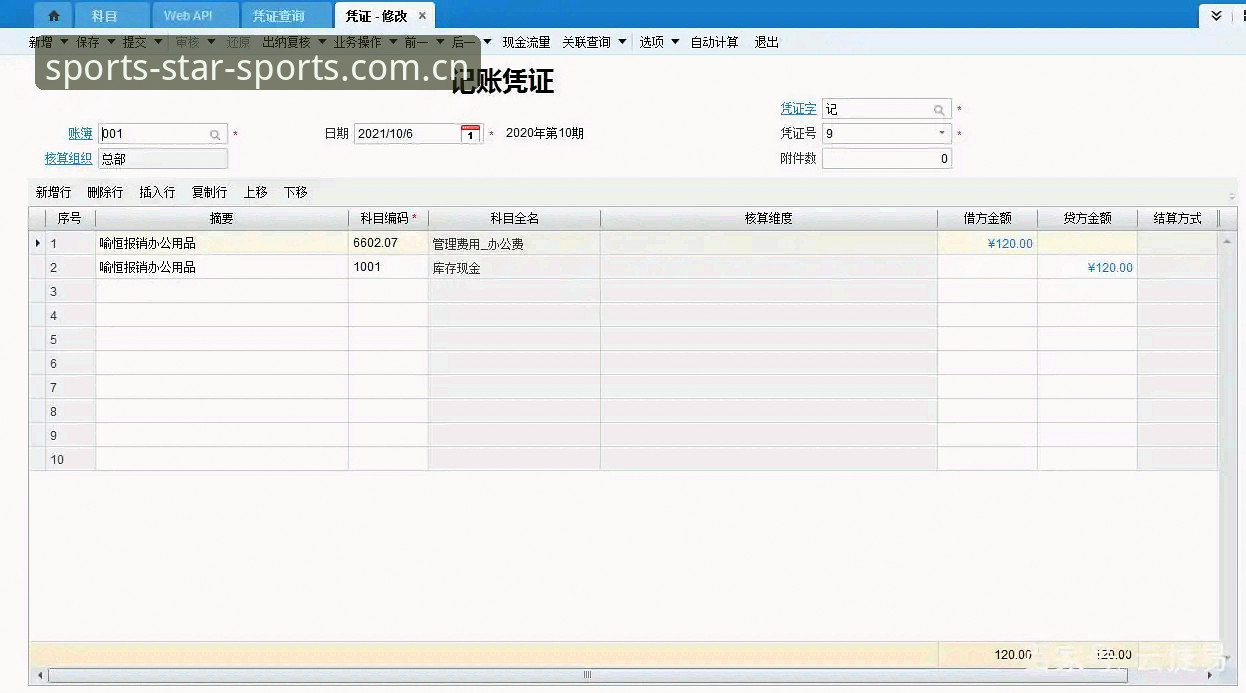Open the 核算组织 link label
The image size is (1246, 693).
point(68,158)
